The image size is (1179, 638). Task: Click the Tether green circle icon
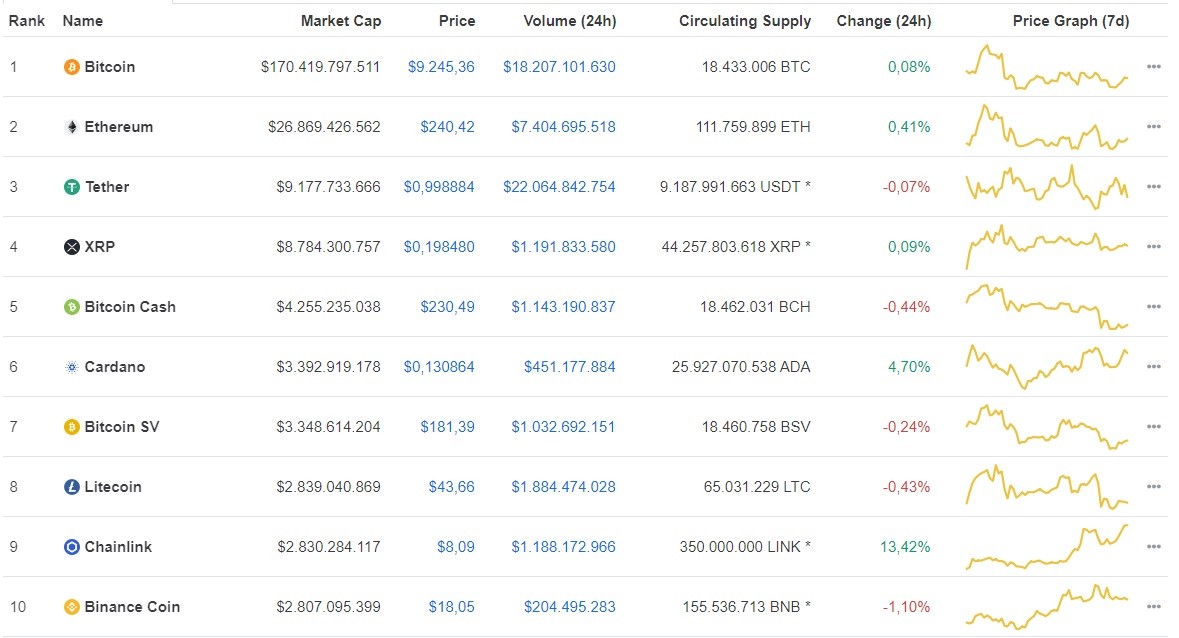[x=70, y=187]
